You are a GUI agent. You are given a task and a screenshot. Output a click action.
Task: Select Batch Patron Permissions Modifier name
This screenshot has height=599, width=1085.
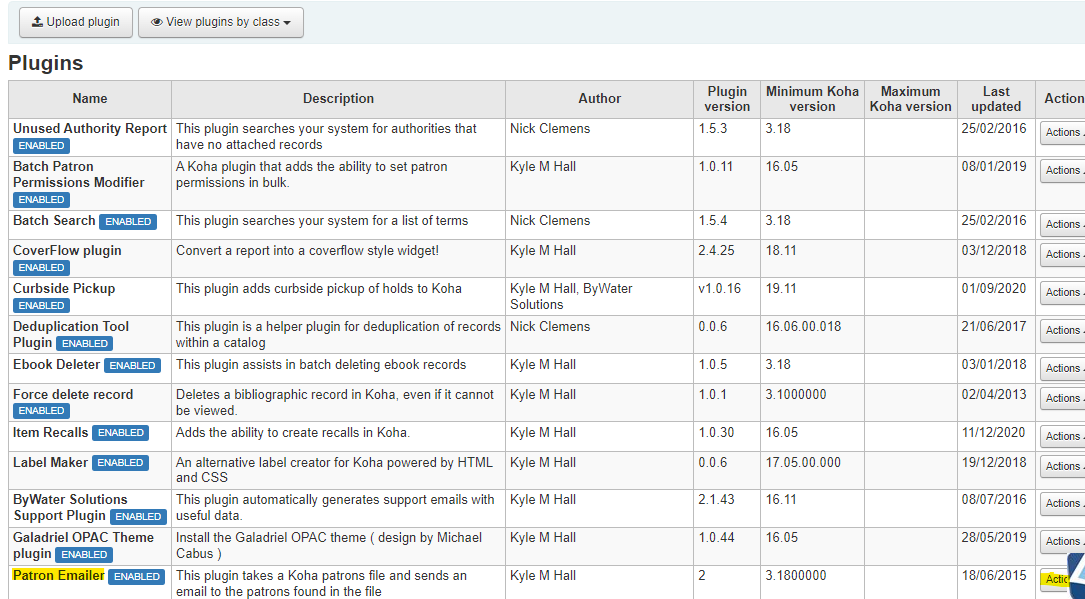click(x=79, y=174)
